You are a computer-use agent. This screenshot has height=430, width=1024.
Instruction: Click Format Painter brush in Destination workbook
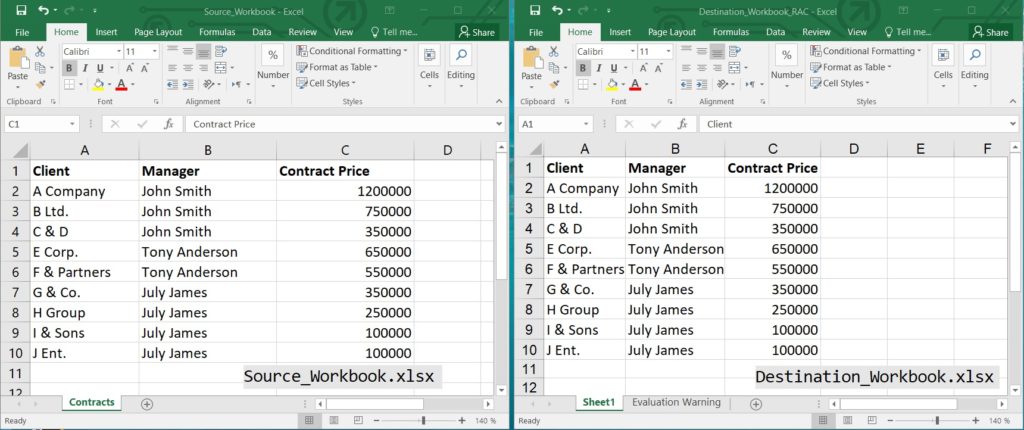coord(554,84)
